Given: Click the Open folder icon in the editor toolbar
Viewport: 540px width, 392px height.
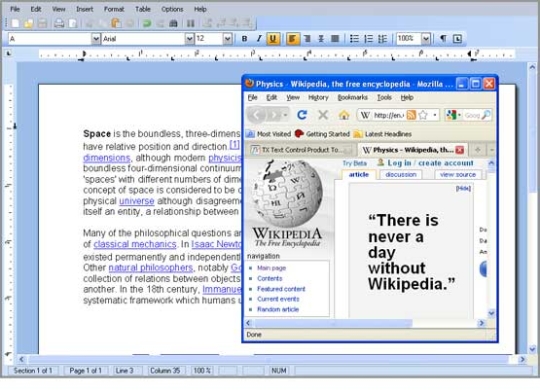Looking at the screenshot, I should click(x=29, y=23).
